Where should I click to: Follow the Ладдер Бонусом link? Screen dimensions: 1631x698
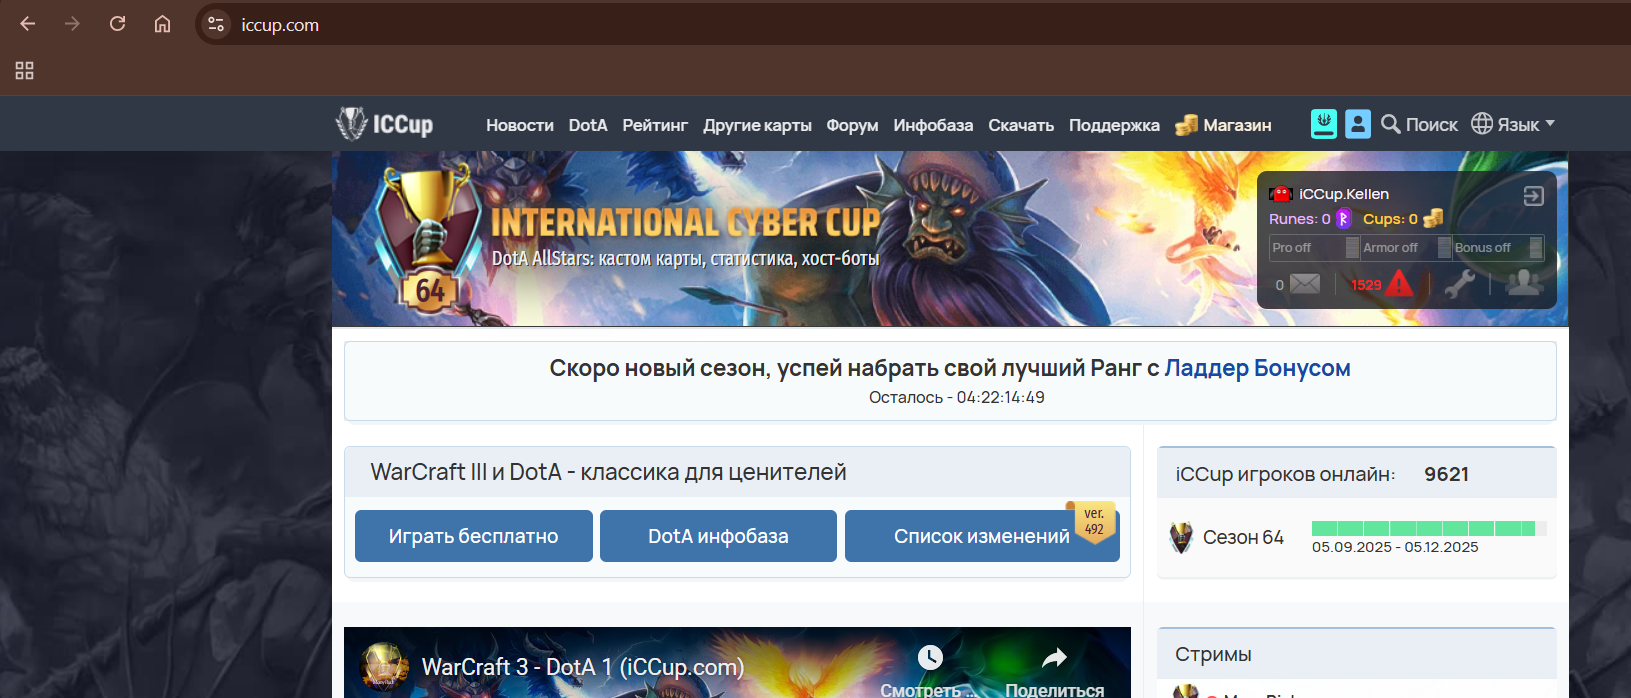pyautogui.click(x=1257, y=368)
